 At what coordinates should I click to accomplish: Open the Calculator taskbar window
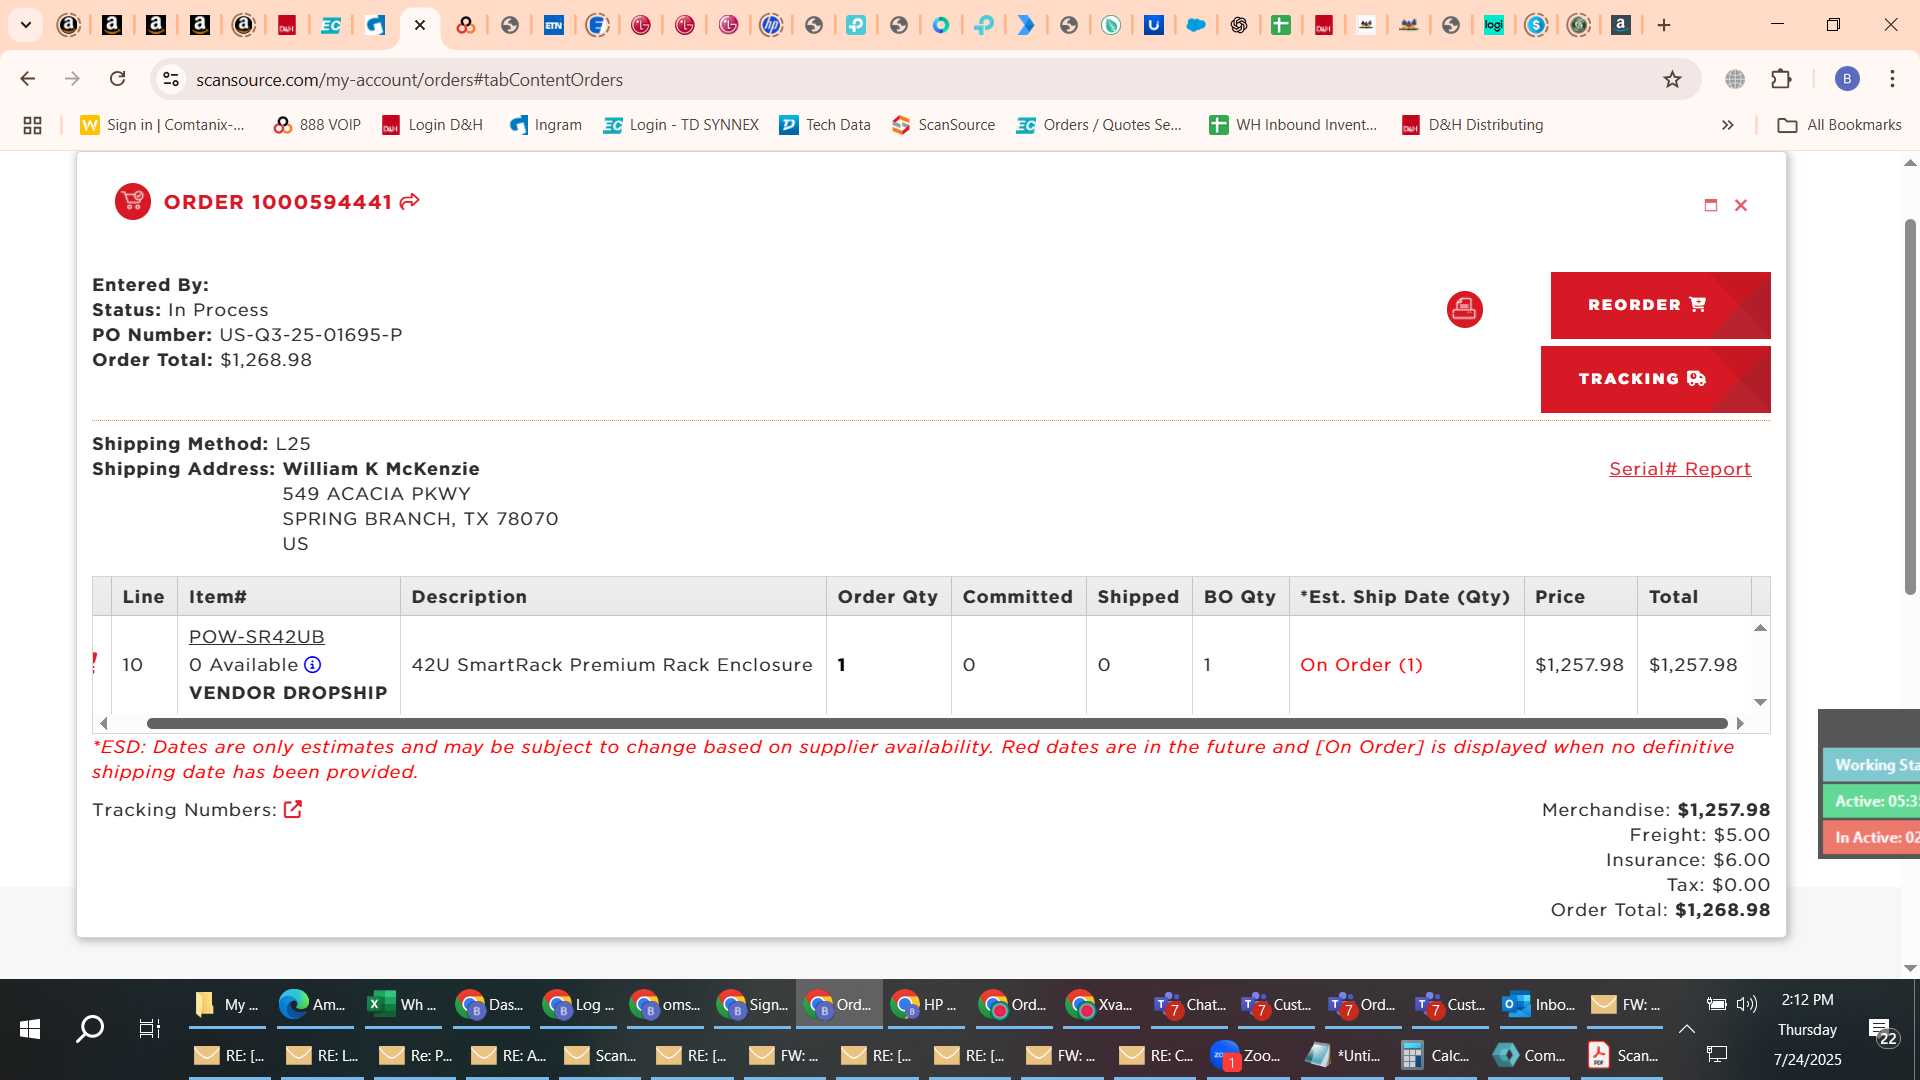(1436, 1055)
